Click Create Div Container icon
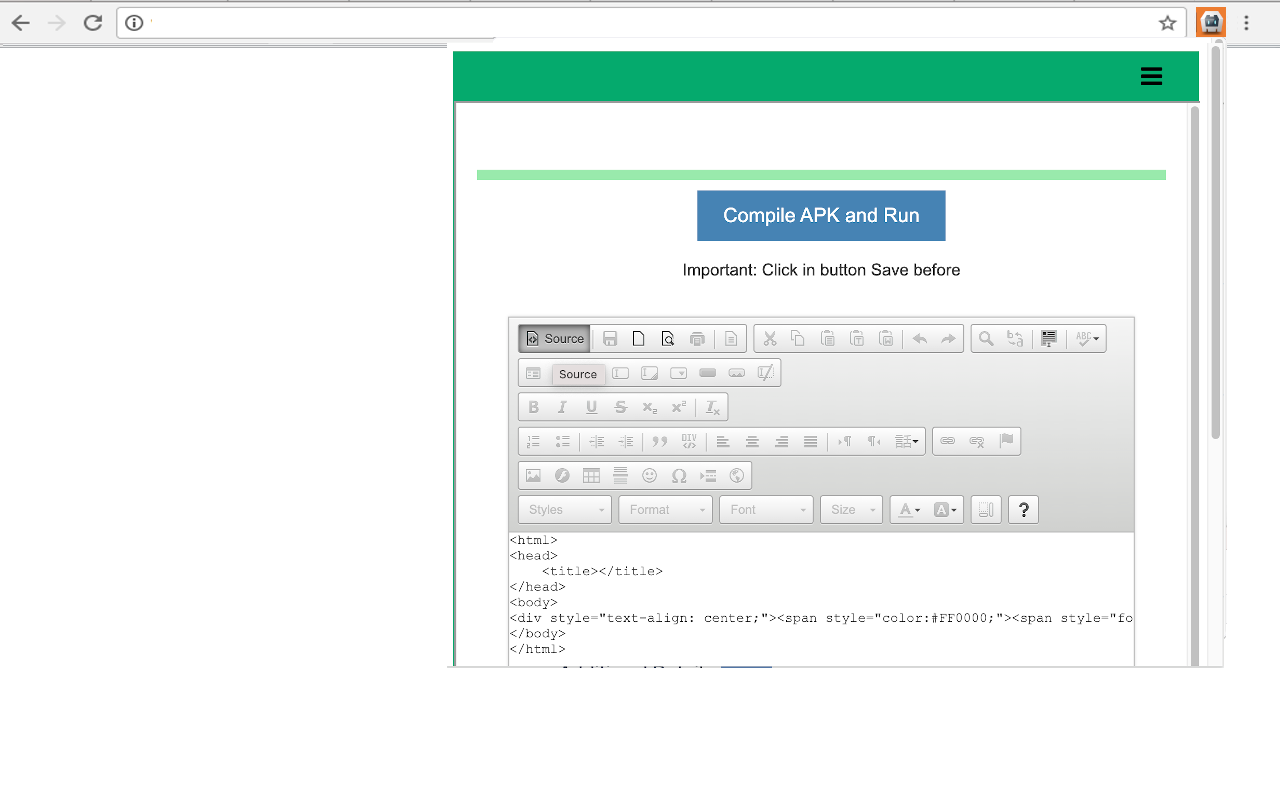 (x=689, y=441)
